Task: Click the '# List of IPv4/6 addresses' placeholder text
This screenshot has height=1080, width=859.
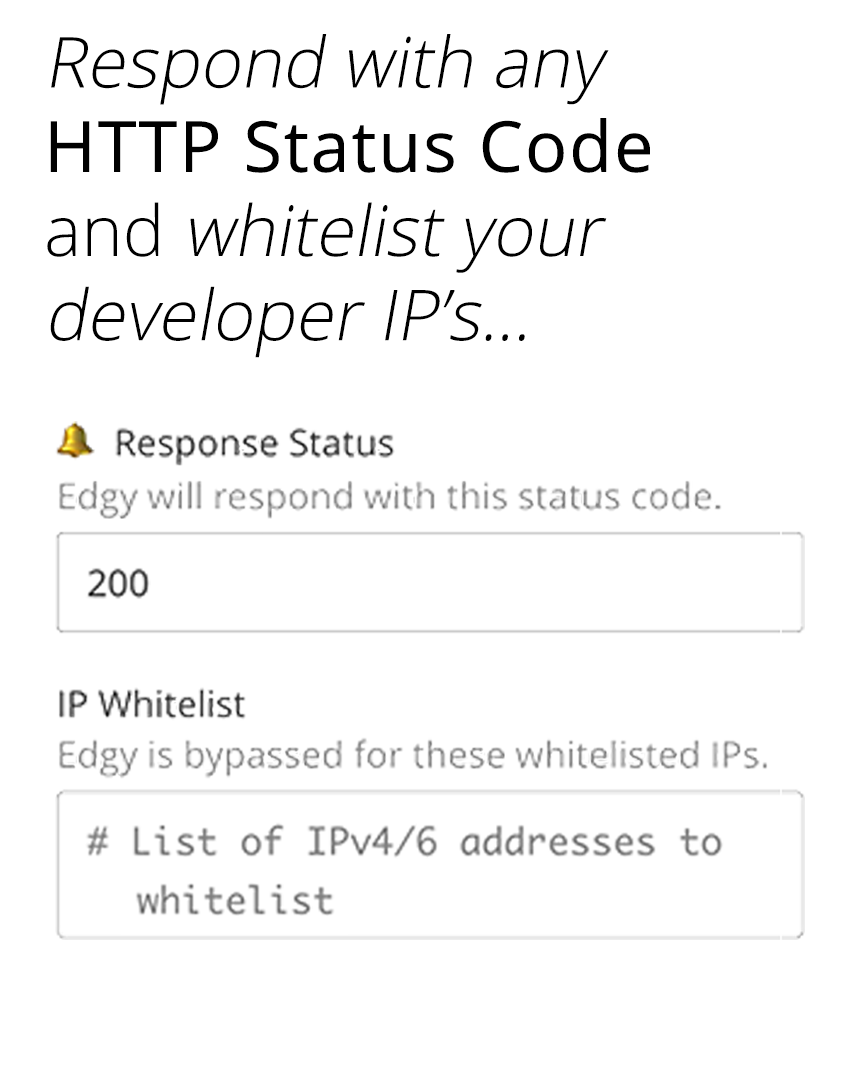Action: point(404,842)
